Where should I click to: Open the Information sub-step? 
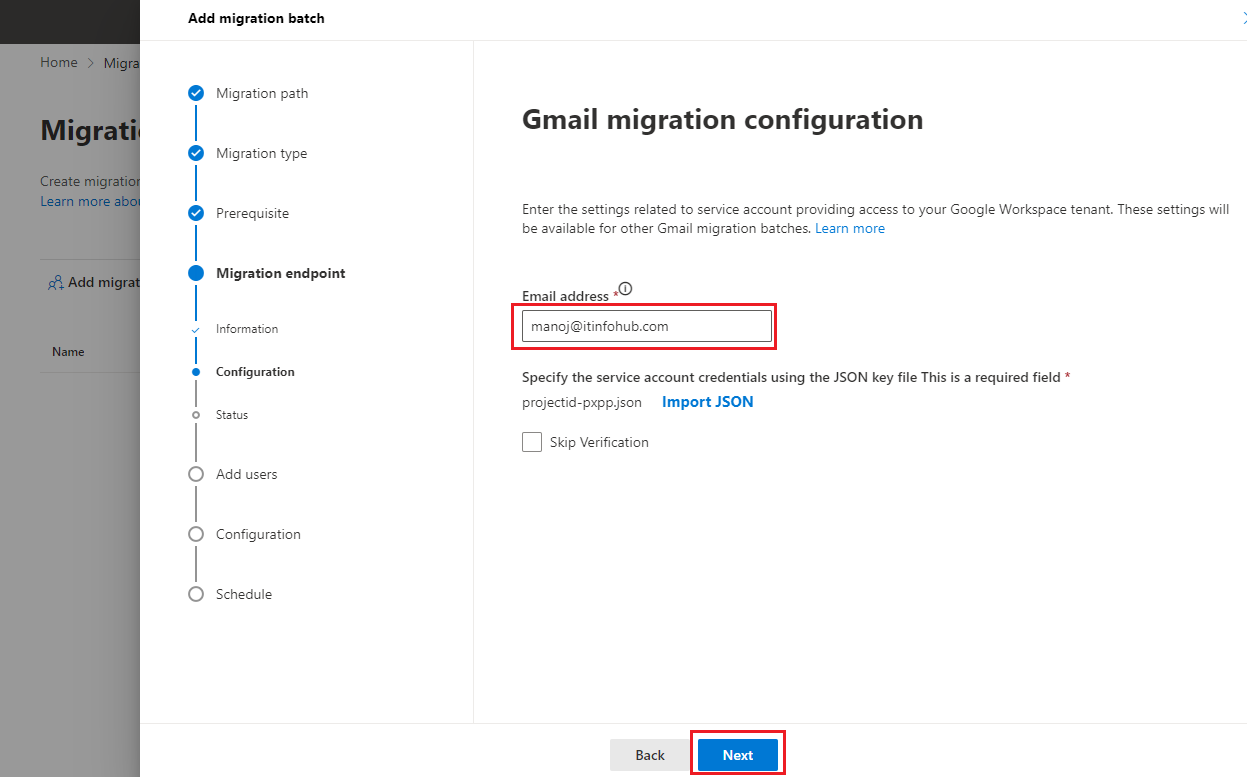247,329
